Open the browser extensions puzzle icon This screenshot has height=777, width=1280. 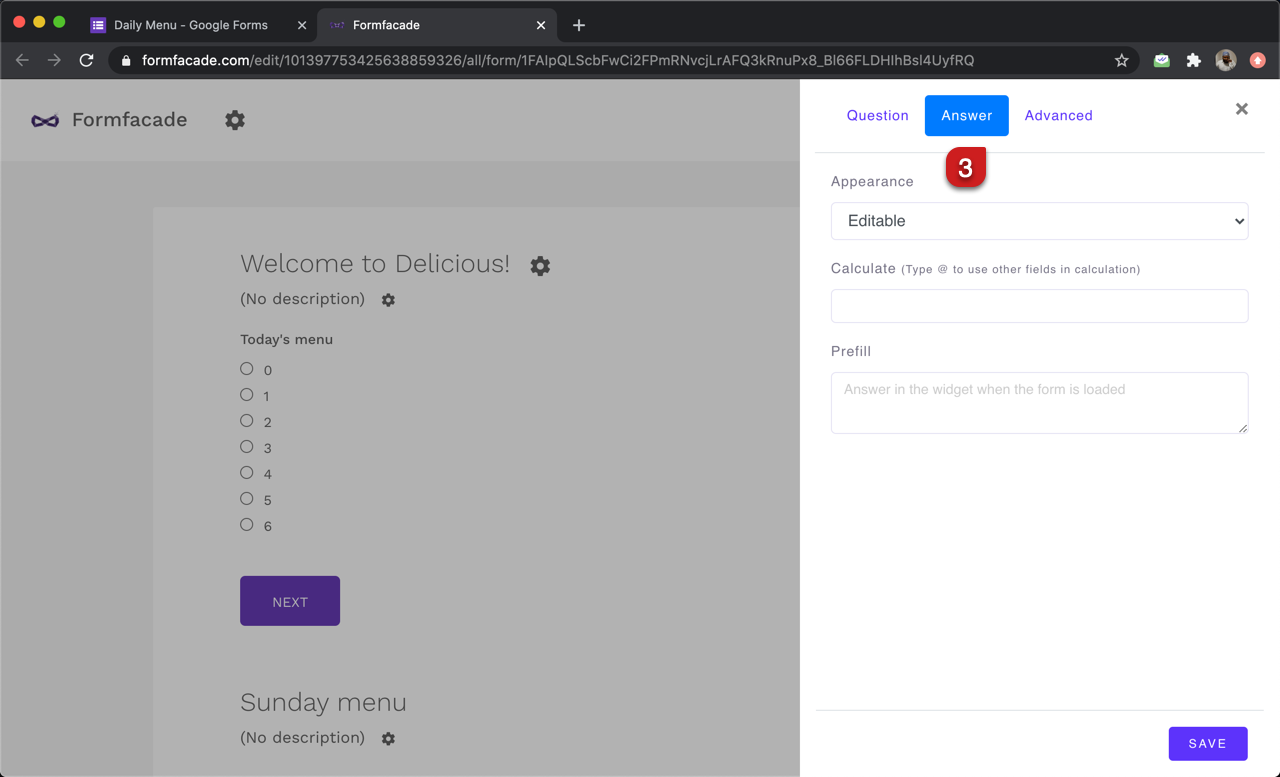point(1193,61)
